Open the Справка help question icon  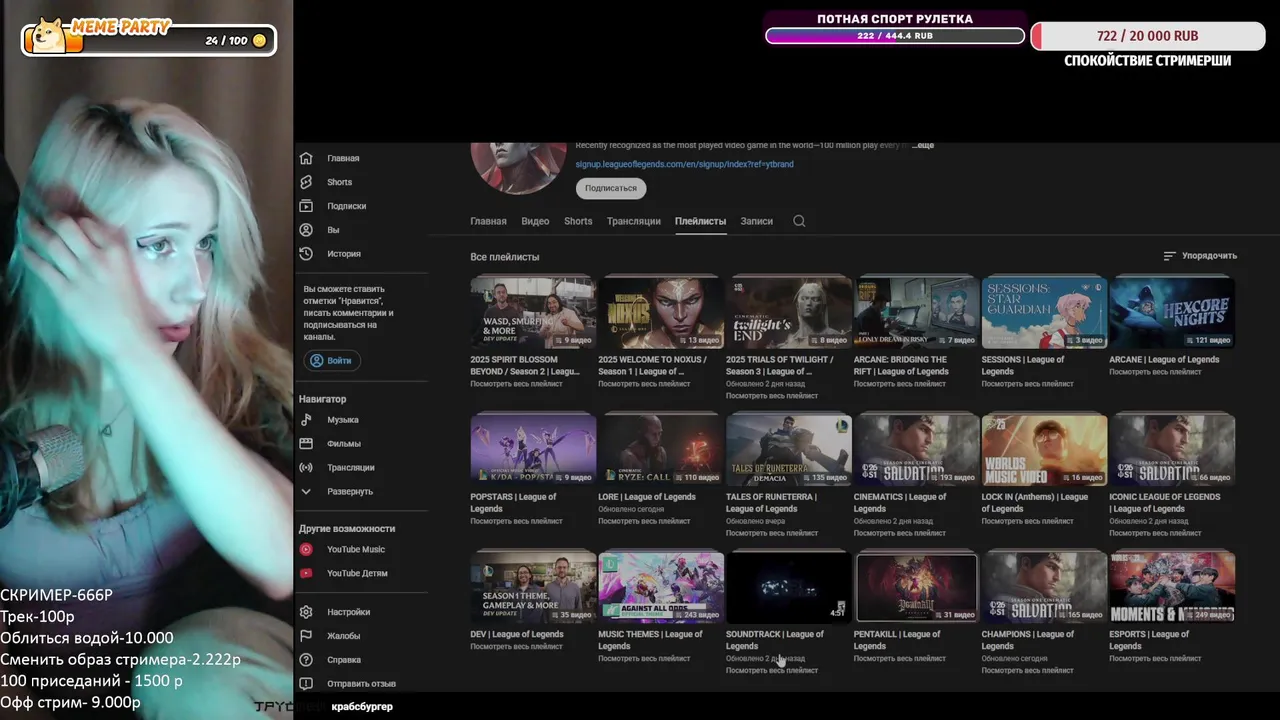[x=306, y=660]
